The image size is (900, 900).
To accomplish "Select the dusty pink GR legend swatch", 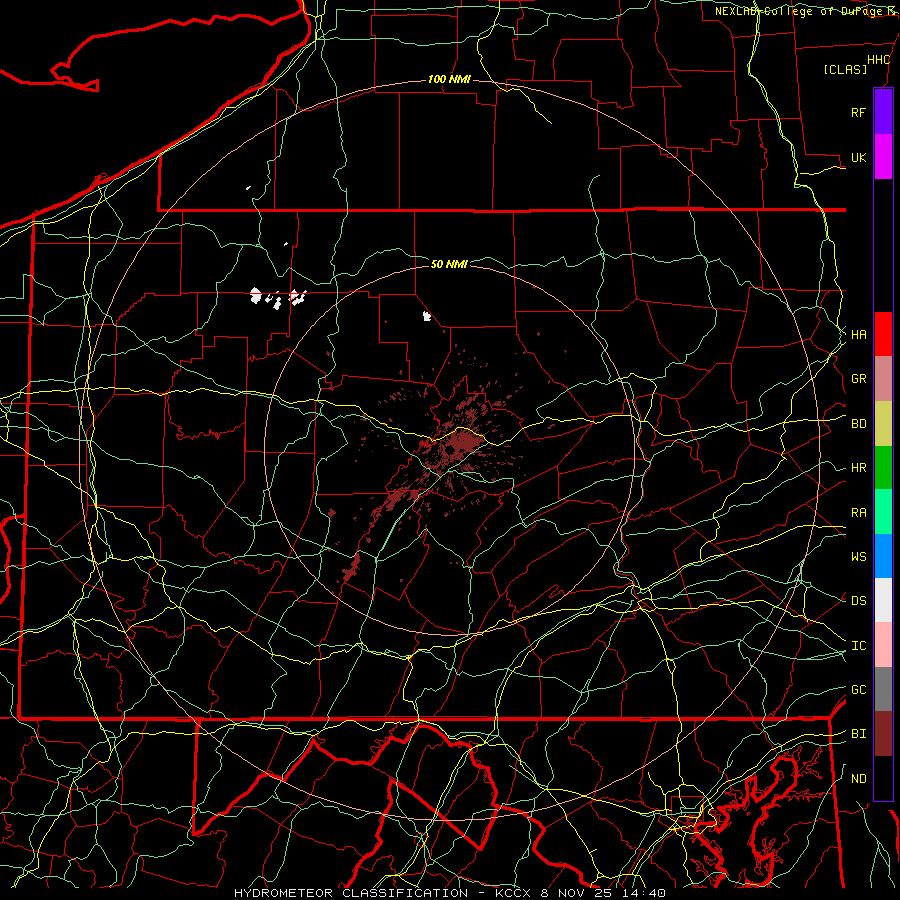I will (x=883, y=379).
